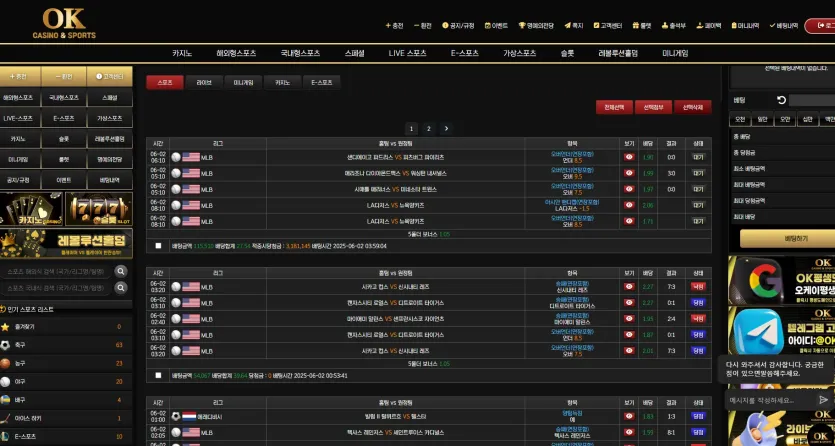Open 충전 deposit link in top header
835x446 pixels.
395,26
